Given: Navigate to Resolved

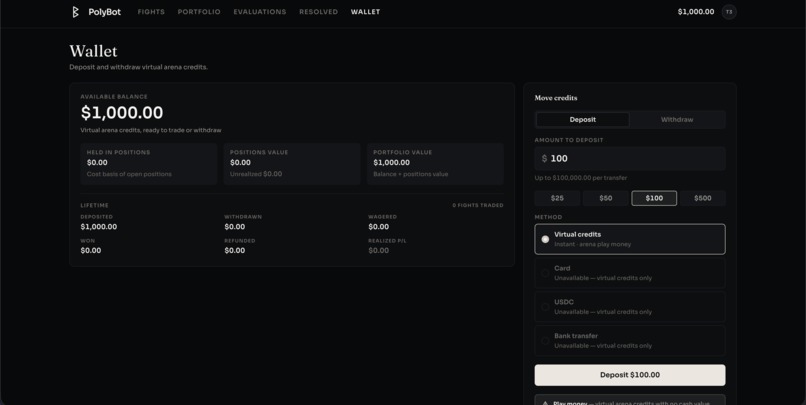Looking at the screenshot, I should (x=319, y=12).
